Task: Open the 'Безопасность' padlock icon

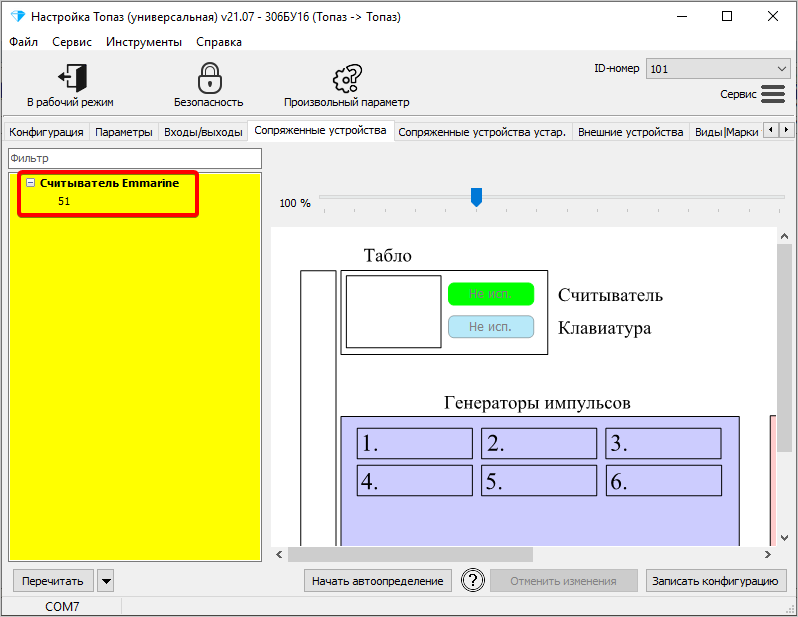Action: tap(209, 78)
